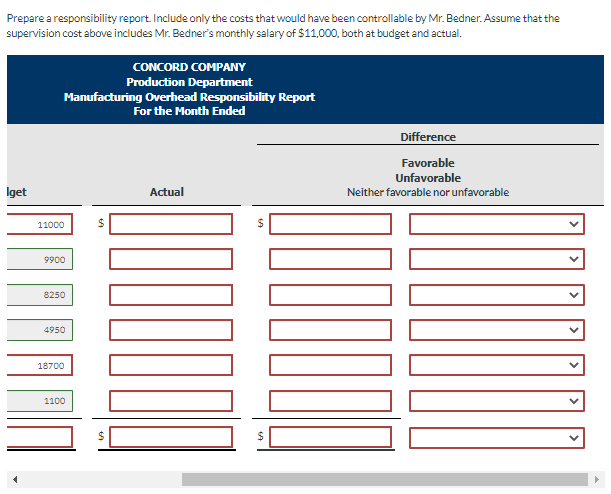Click the horizontal scrollbar thumb

(385, 480)
